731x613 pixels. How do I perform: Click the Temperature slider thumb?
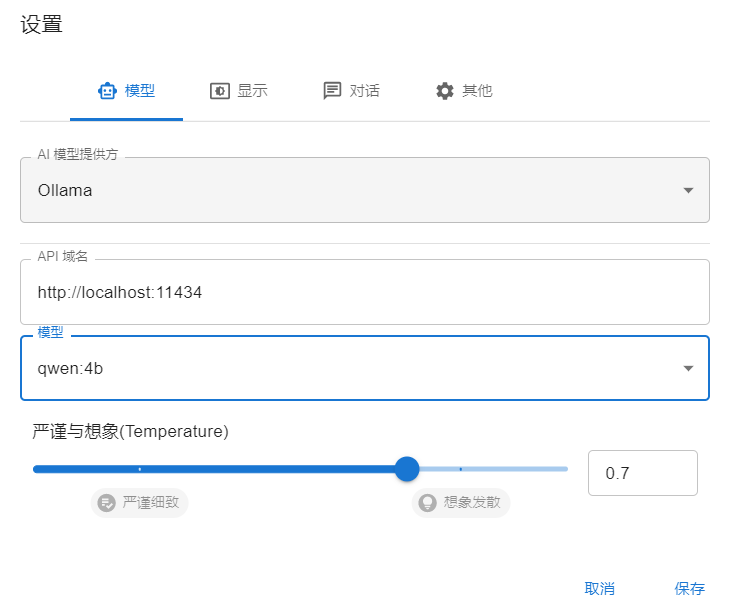point(406,469)
